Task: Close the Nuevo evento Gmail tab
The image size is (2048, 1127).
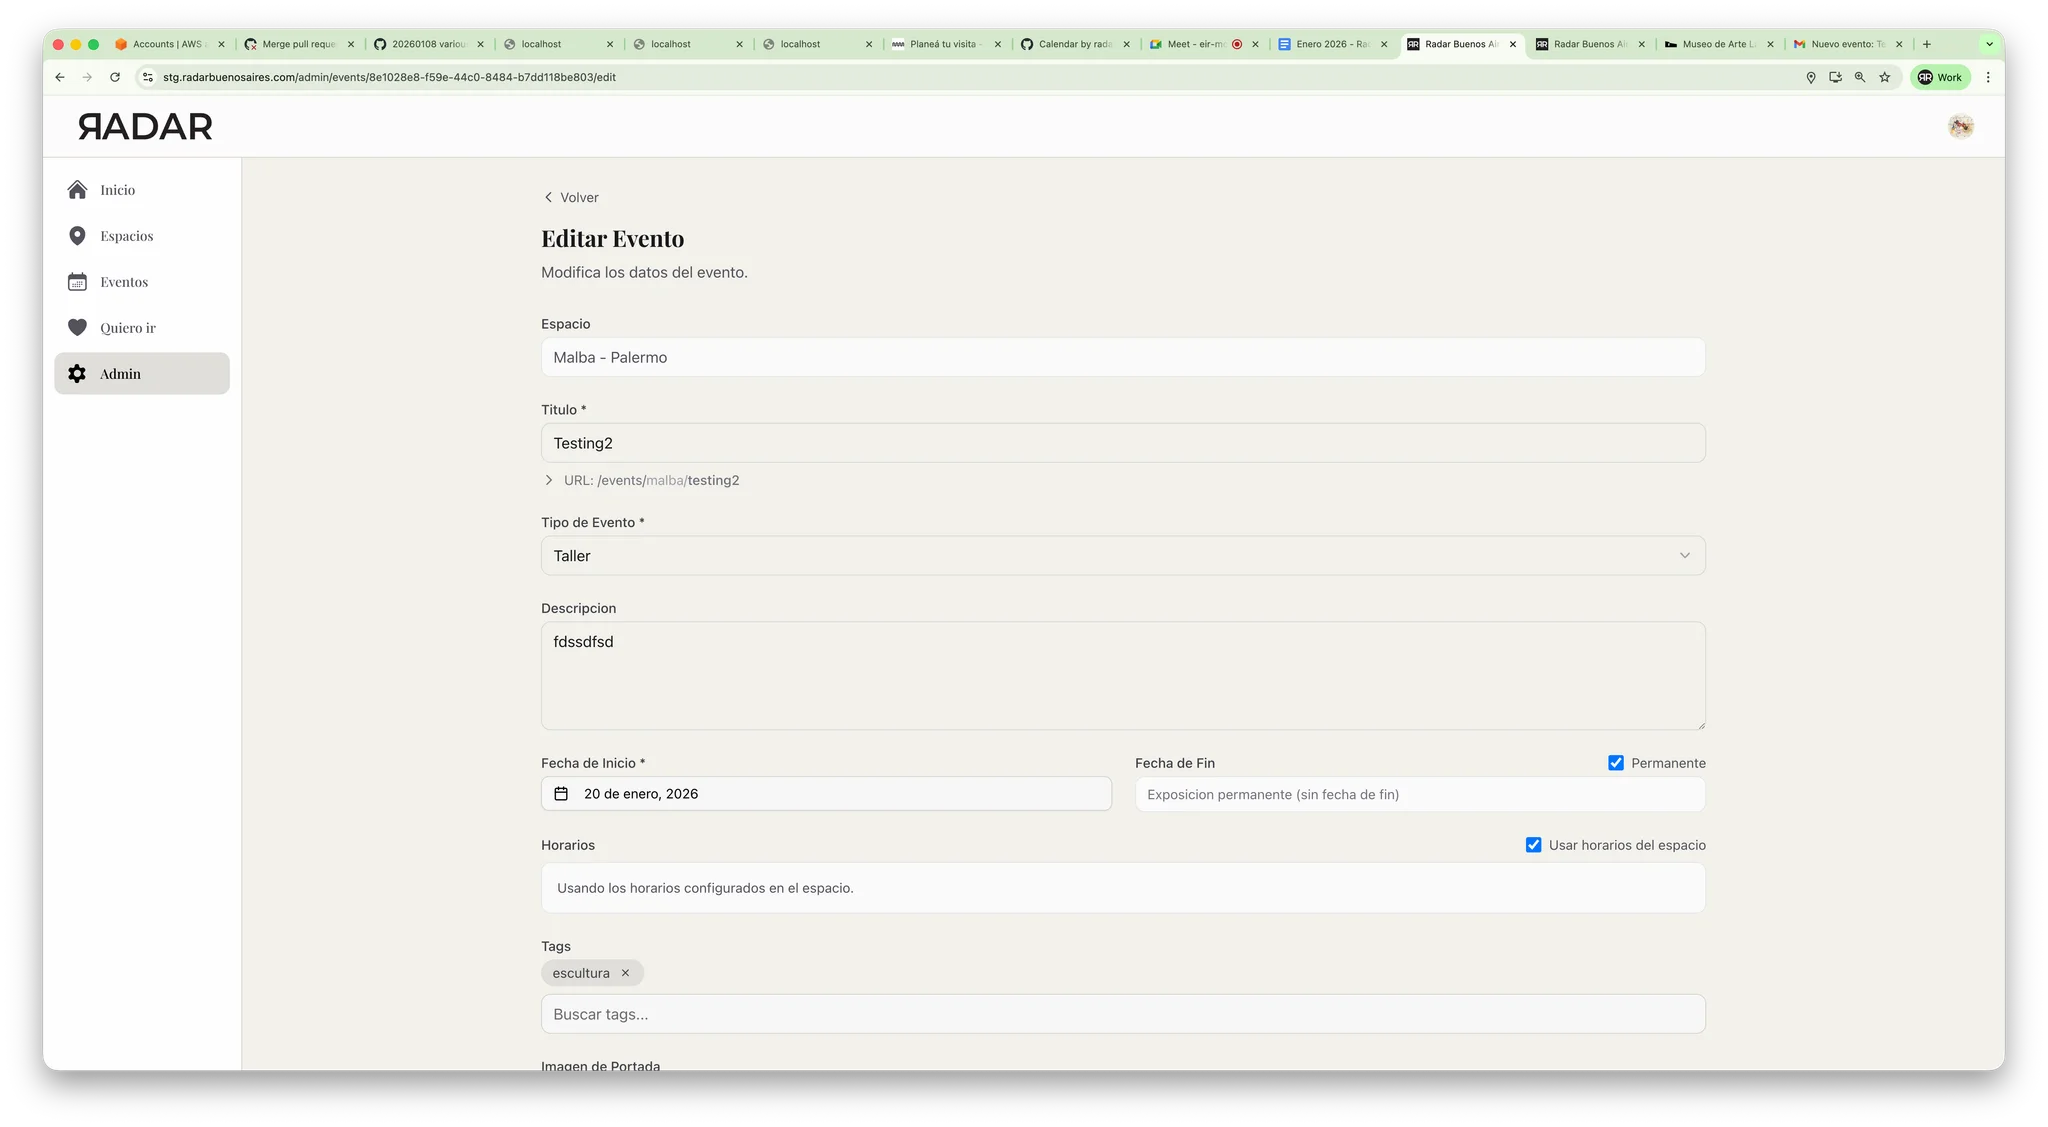Action: 1899,44
